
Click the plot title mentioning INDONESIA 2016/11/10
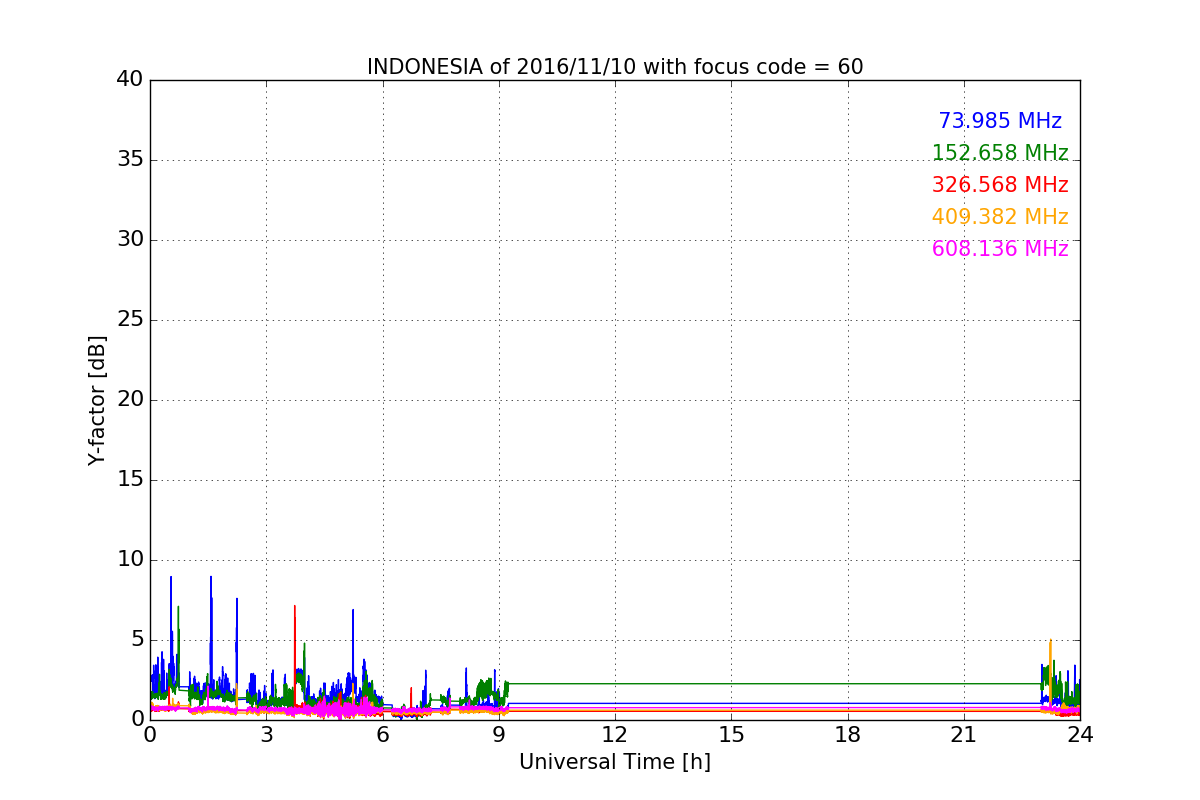click(x=615, y=67)
